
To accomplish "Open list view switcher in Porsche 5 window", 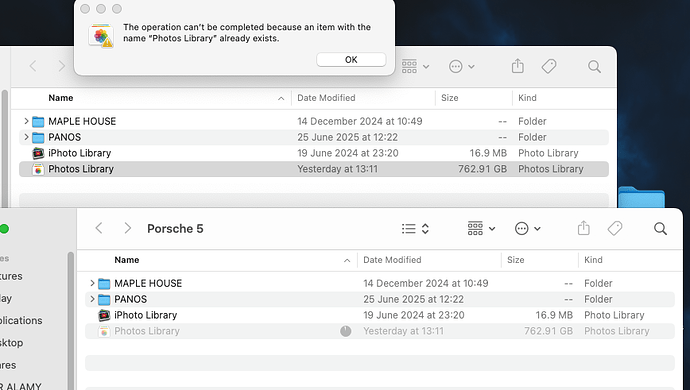I will (415, 228).
